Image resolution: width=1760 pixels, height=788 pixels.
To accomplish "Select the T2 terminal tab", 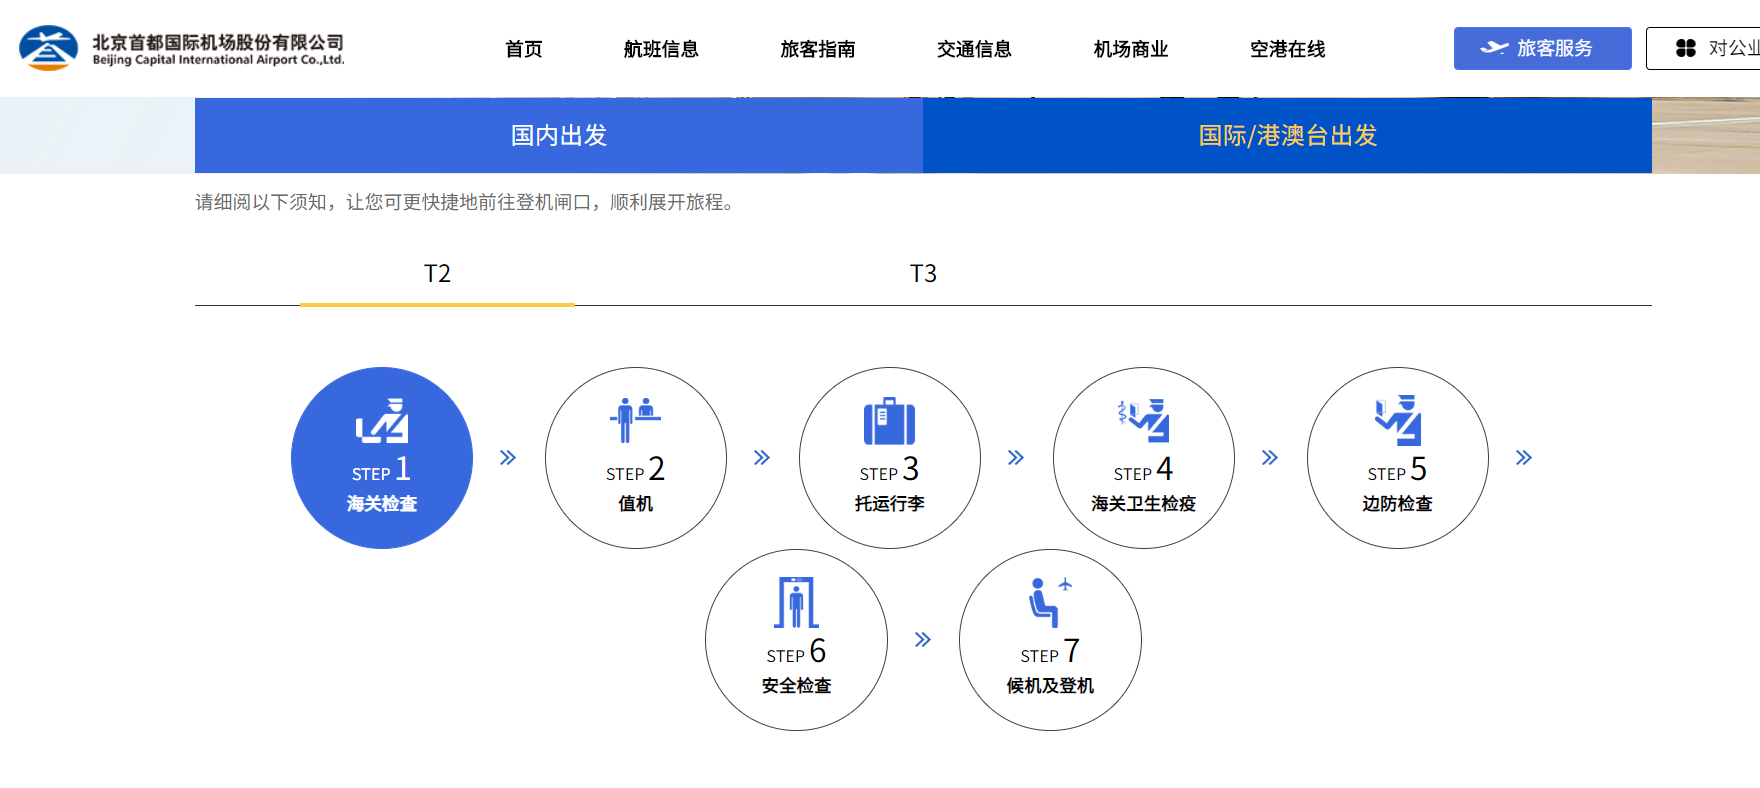I will pyautogui.click(x=437, y=274).
